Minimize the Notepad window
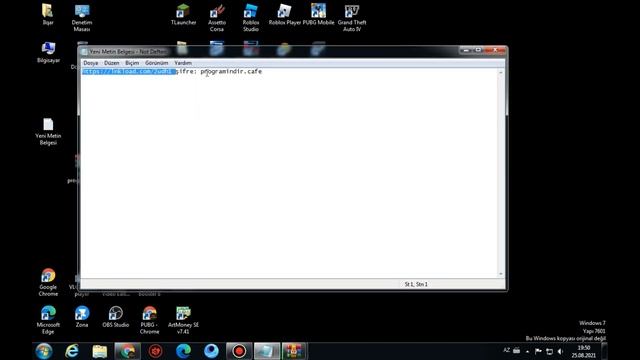The height and width of the screenshot is (360, 640). pos(466,50)
